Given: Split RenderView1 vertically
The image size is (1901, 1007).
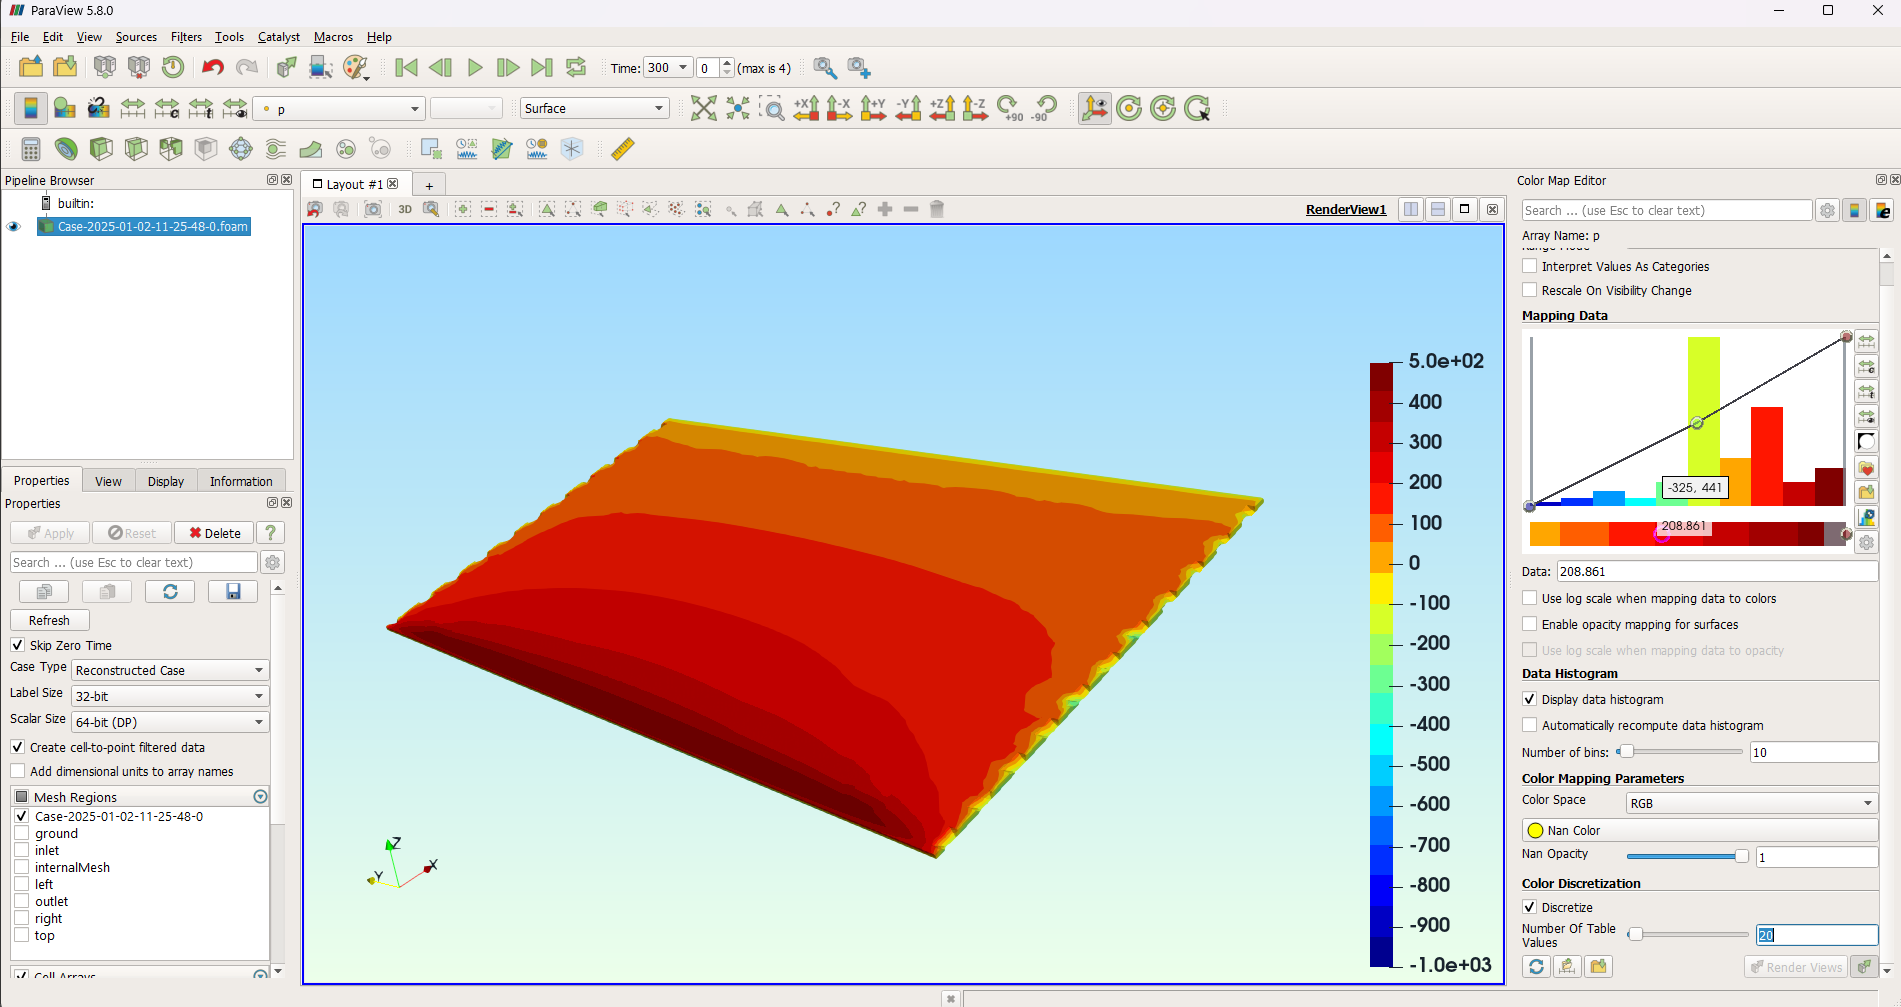Looking at the screenshot, I should click(1438, 209).
